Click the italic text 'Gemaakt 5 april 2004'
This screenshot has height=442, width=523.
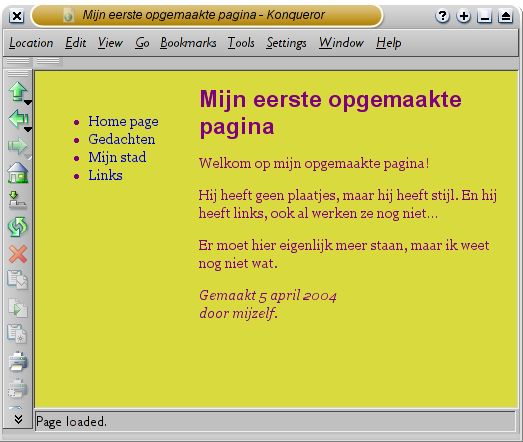coord(268,296)
